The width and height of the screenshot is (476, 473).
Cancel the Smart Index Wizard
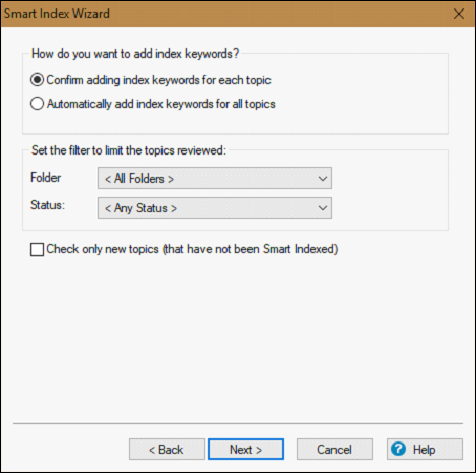tap(335, 449)
